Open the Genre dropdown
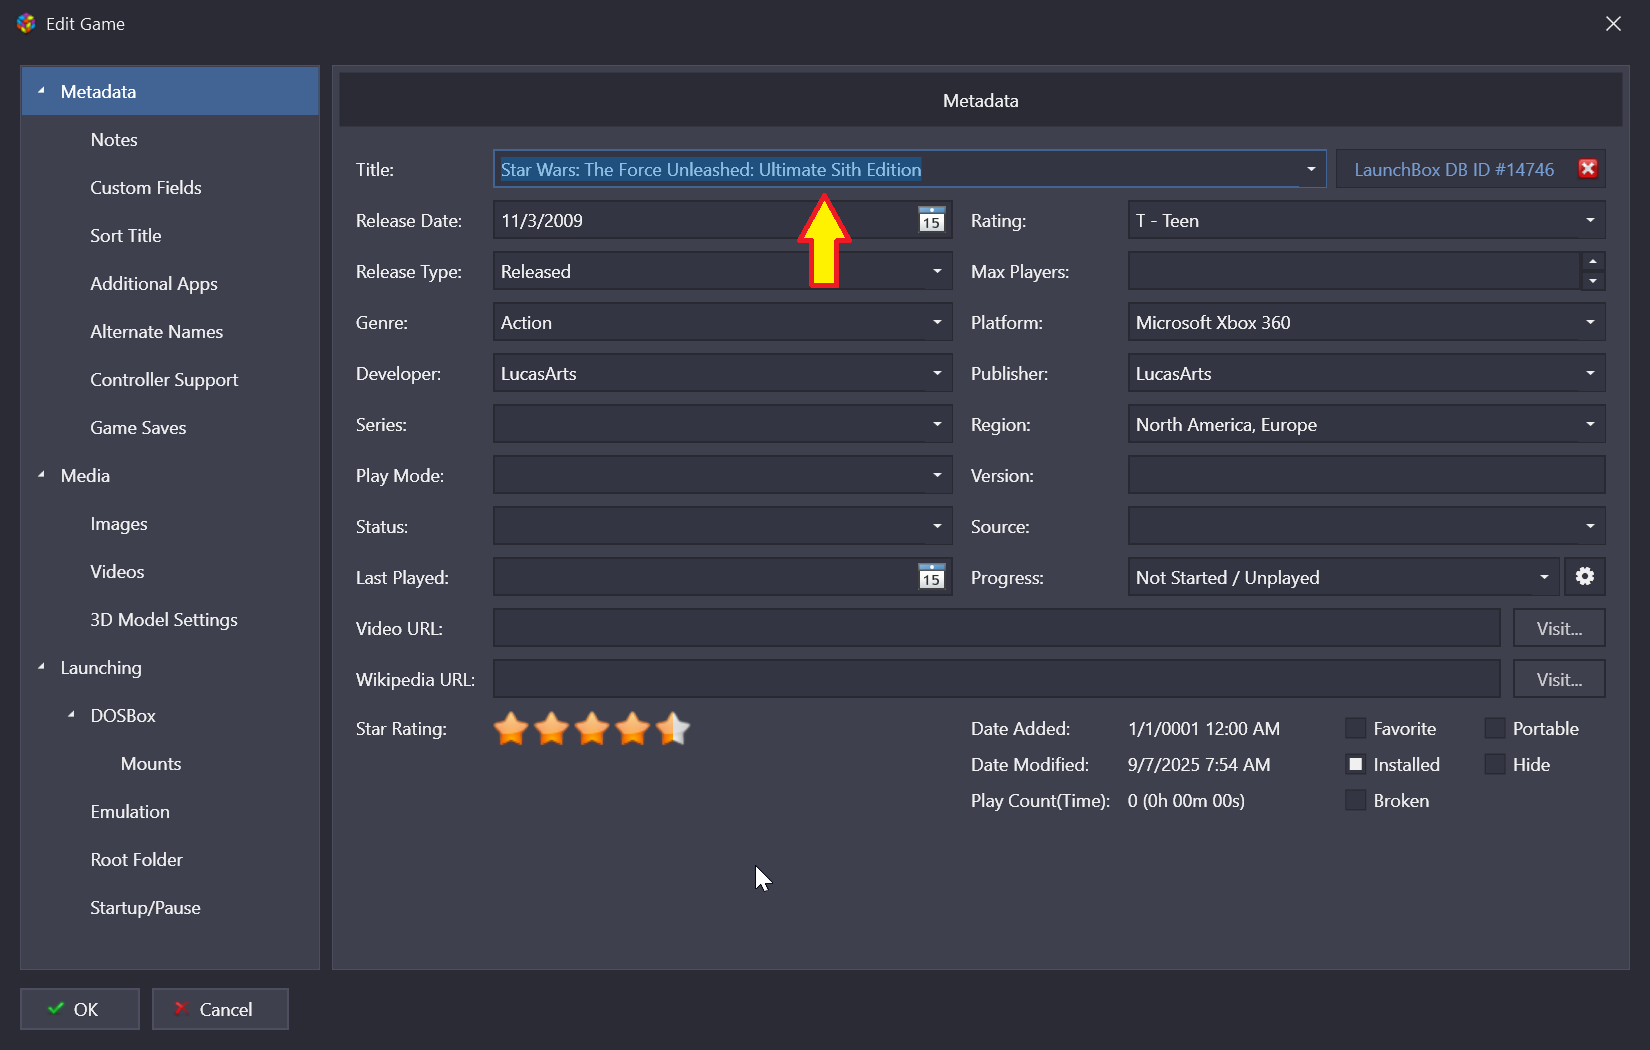1650x1050 pixels. [x=937, y=322]
